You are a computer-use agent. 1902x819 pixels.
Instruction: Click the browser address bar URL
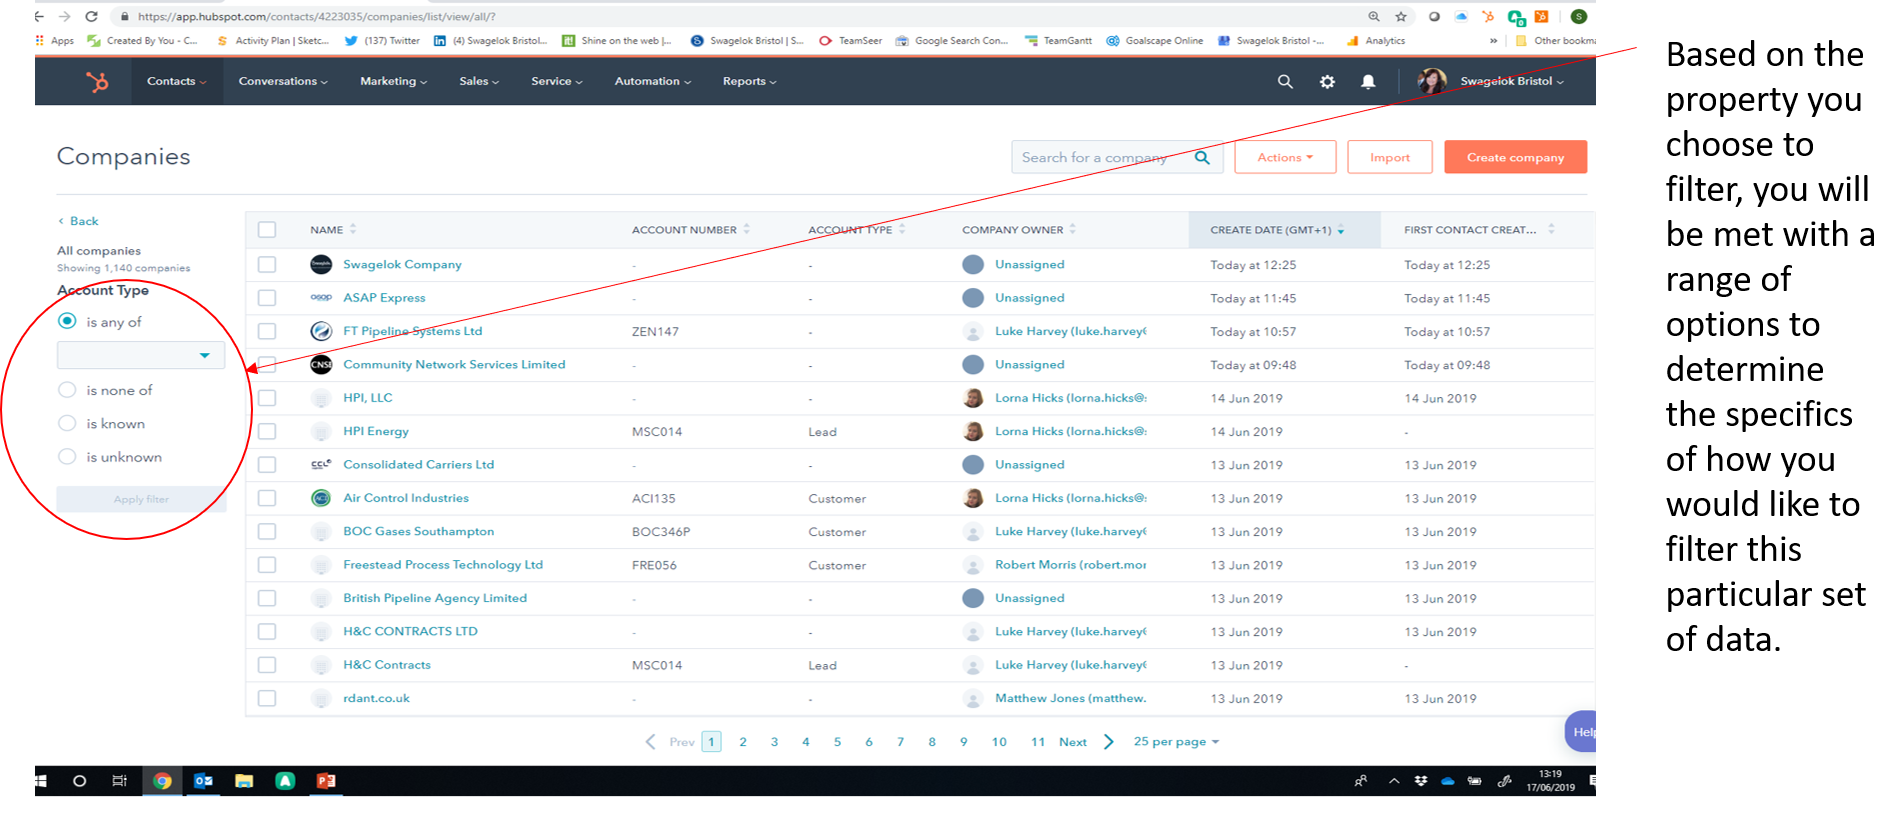click(x=317, y=16)
